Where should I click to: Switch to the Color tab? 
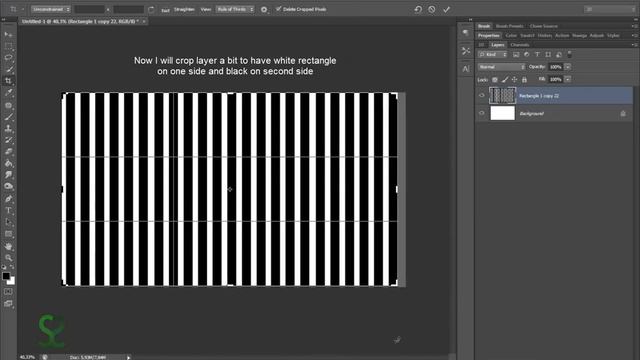(511, 36)
